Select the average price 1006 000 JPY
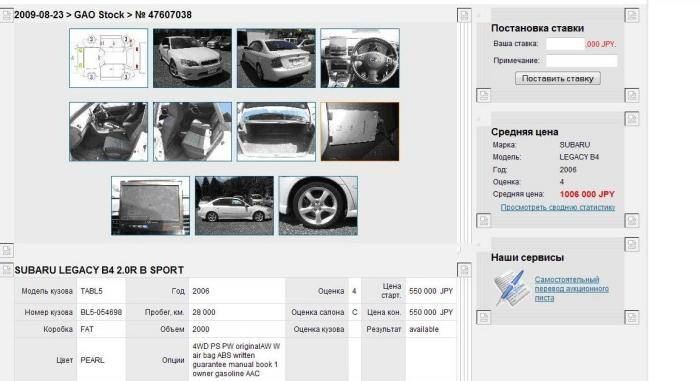Image resolution: width=700 pixels, height=381 pixels. [587, 194]
